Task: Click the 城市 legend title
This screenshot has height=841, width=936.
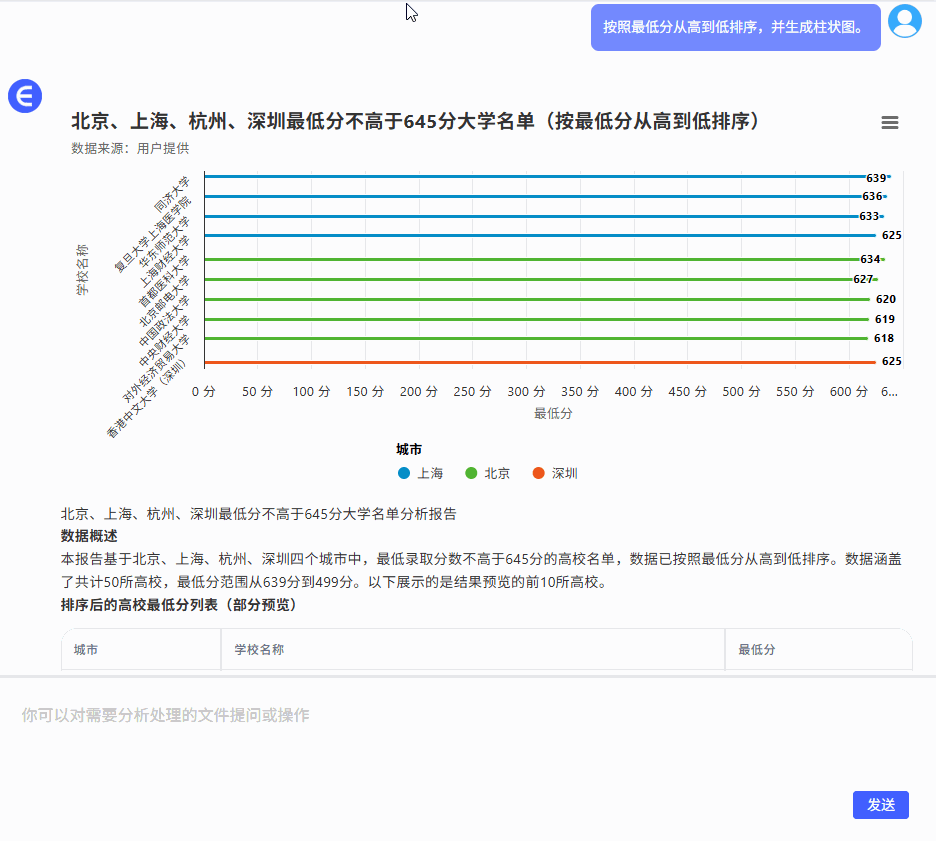Action: [409, 449]
